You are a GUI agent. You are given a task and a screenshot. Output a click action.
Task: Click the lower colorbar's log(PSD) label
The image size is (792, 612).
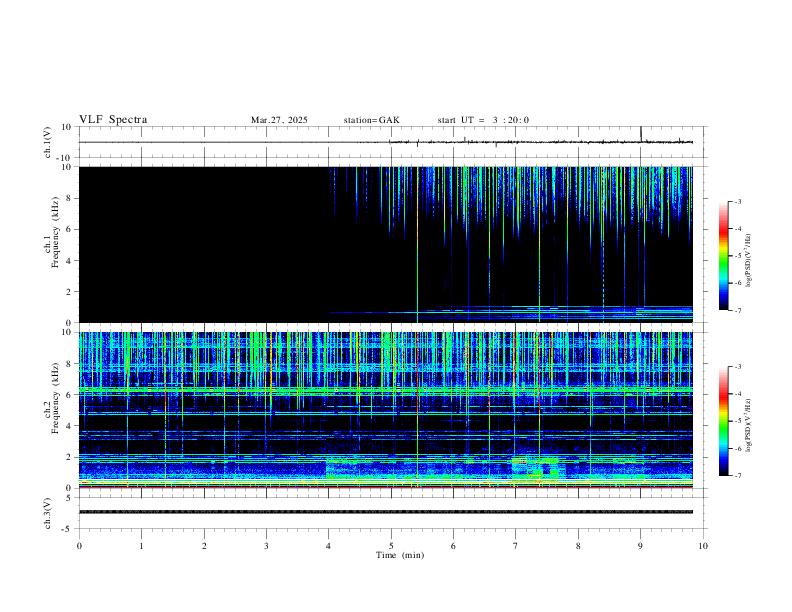(748, 425)
